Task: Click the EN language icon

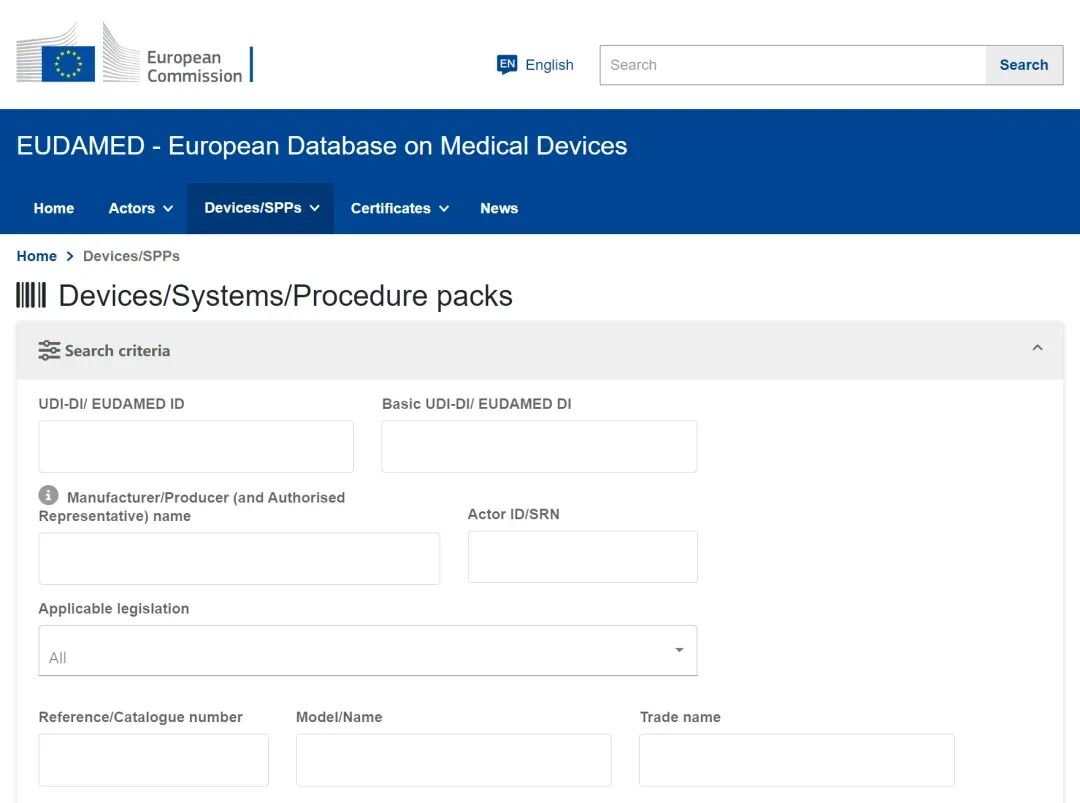Action: pos(507,65)
